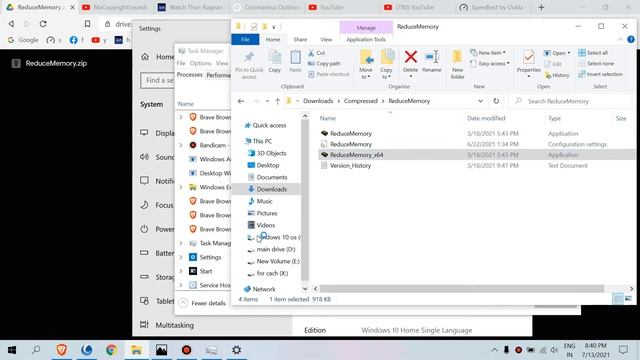Click the Paste icon in ribbon
640x360 pixels.
point(295,58)
